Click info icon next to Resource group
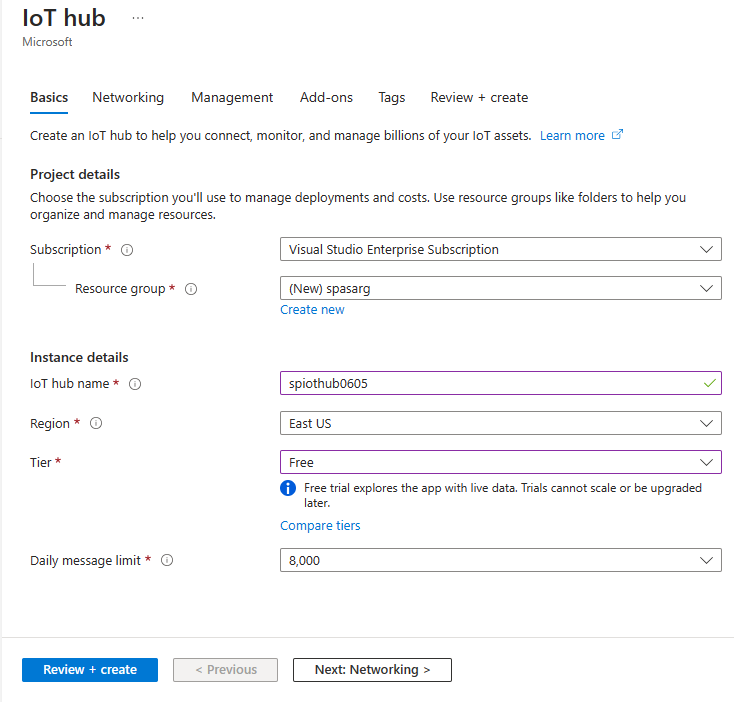 tap(191, 289)
